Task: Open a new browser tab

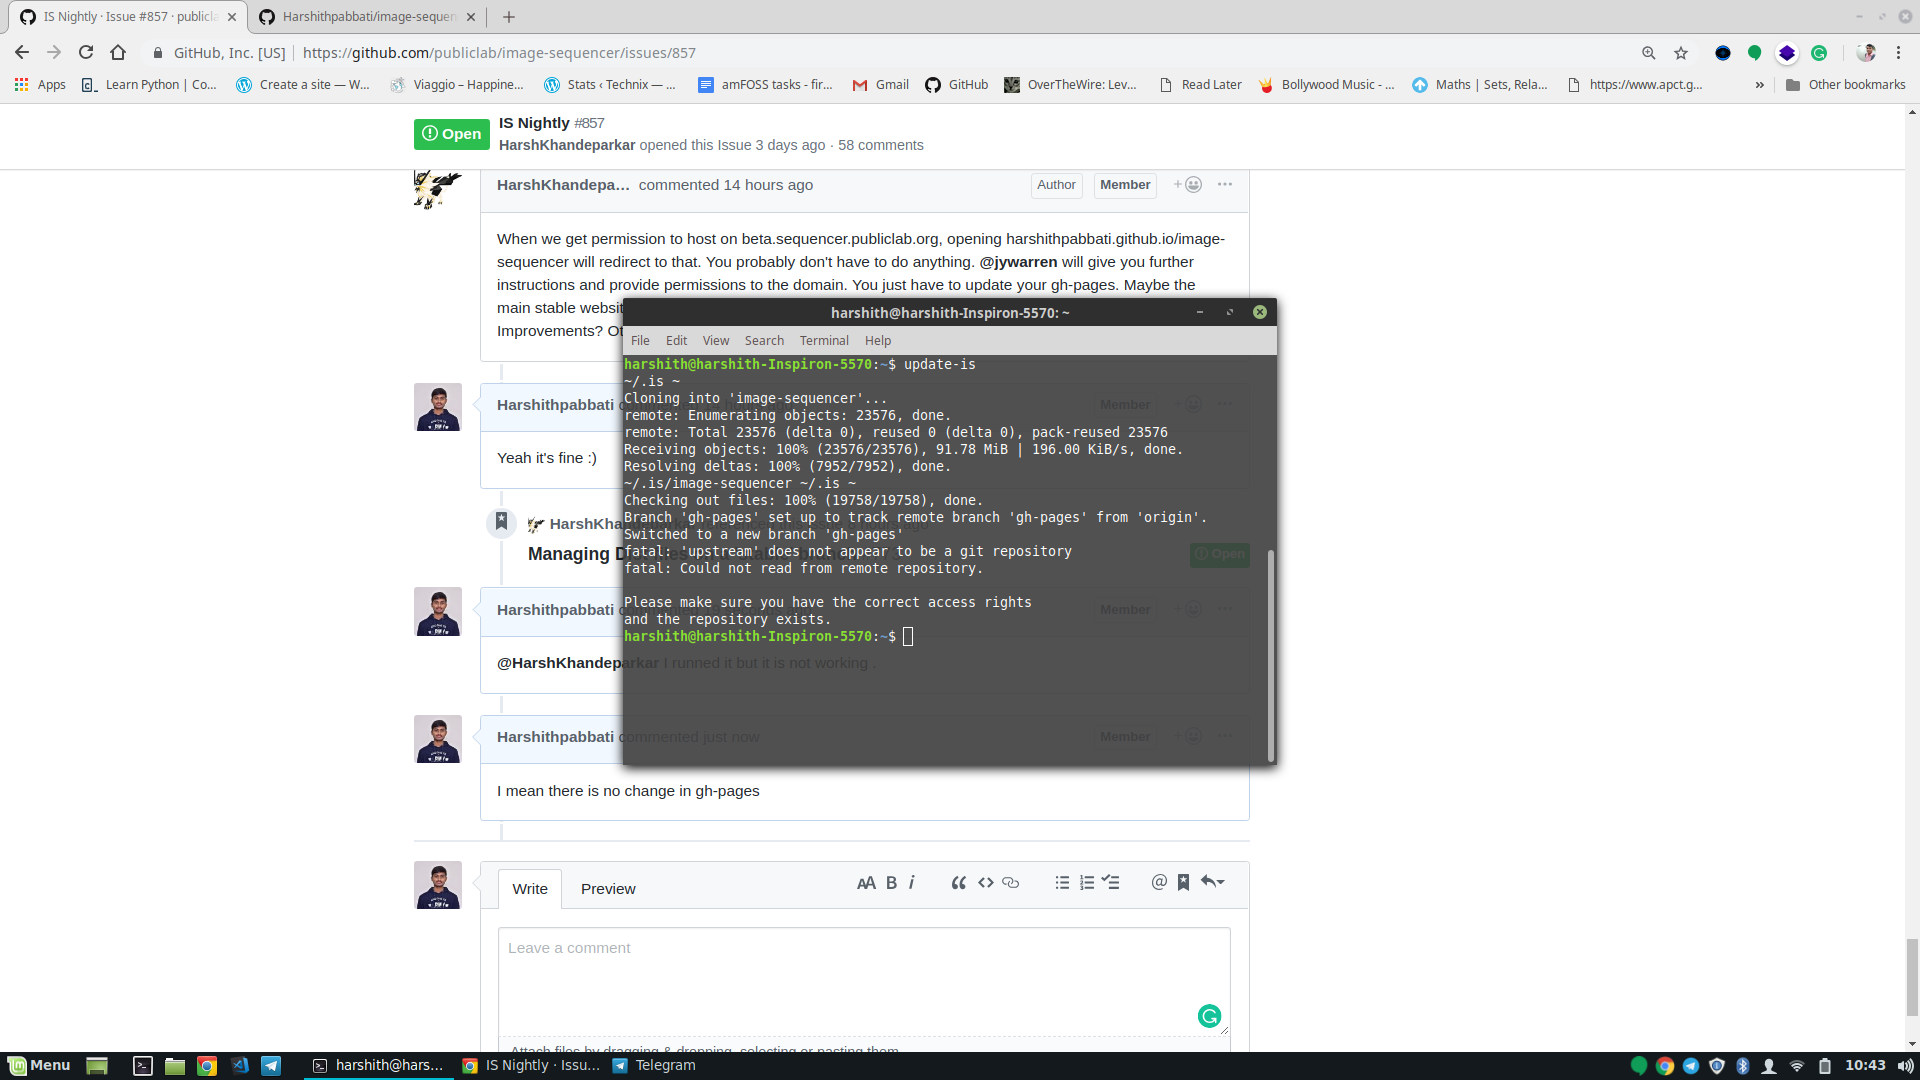Action: tap(509, 17)
